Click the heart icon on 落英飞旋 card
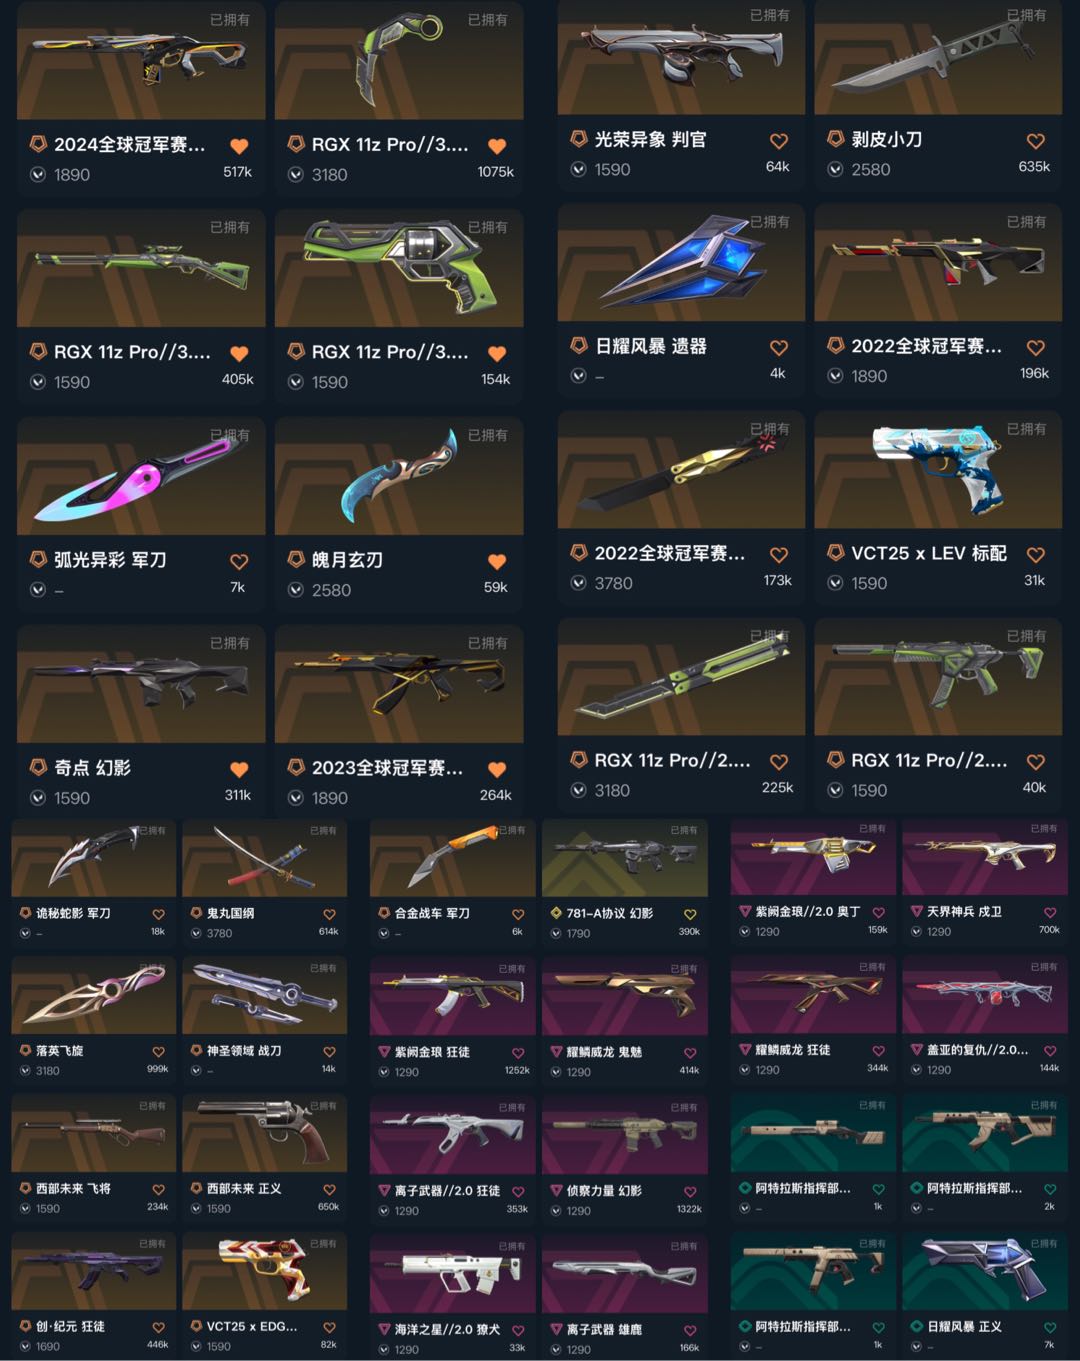 (x=159, y=1052)
